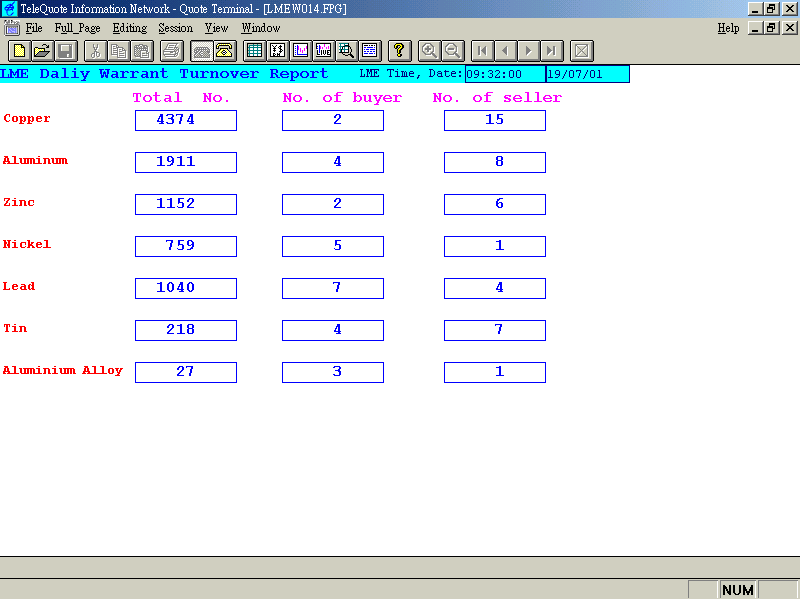
Task: Click the grid search magnifier icon
Action: [x=346, y=51]
